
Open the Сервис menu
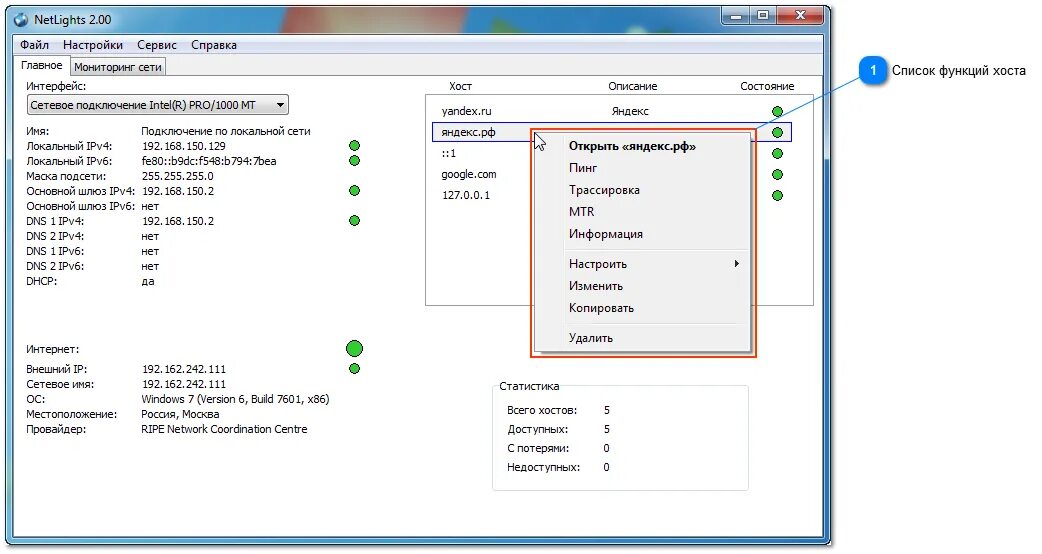tap(157, 45)
